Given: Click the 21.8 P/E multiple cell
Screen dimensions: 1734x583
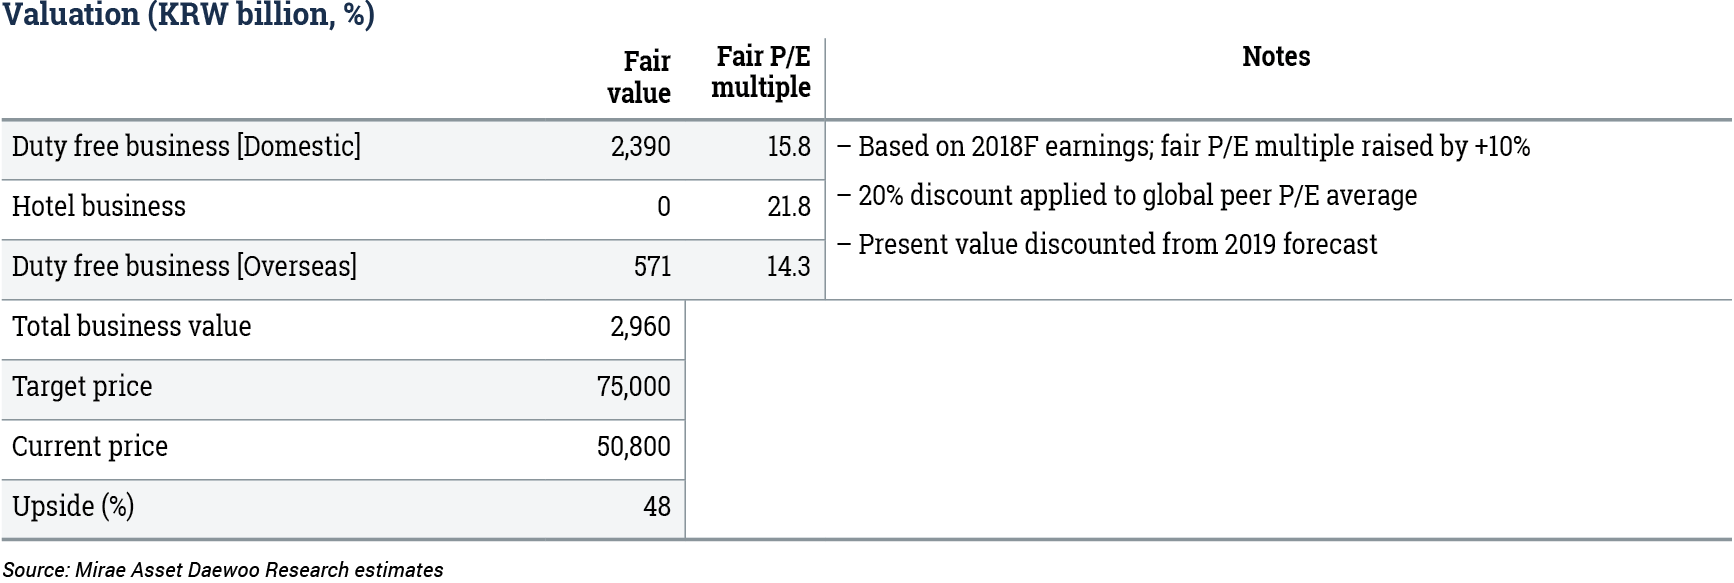Looking at the screenshot, I should 789,207.
